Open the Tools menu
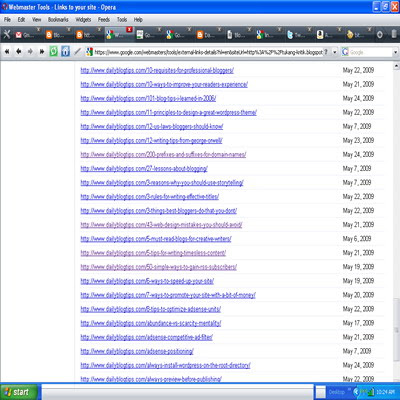Screen dimensions: 400x400 [122, 20]
